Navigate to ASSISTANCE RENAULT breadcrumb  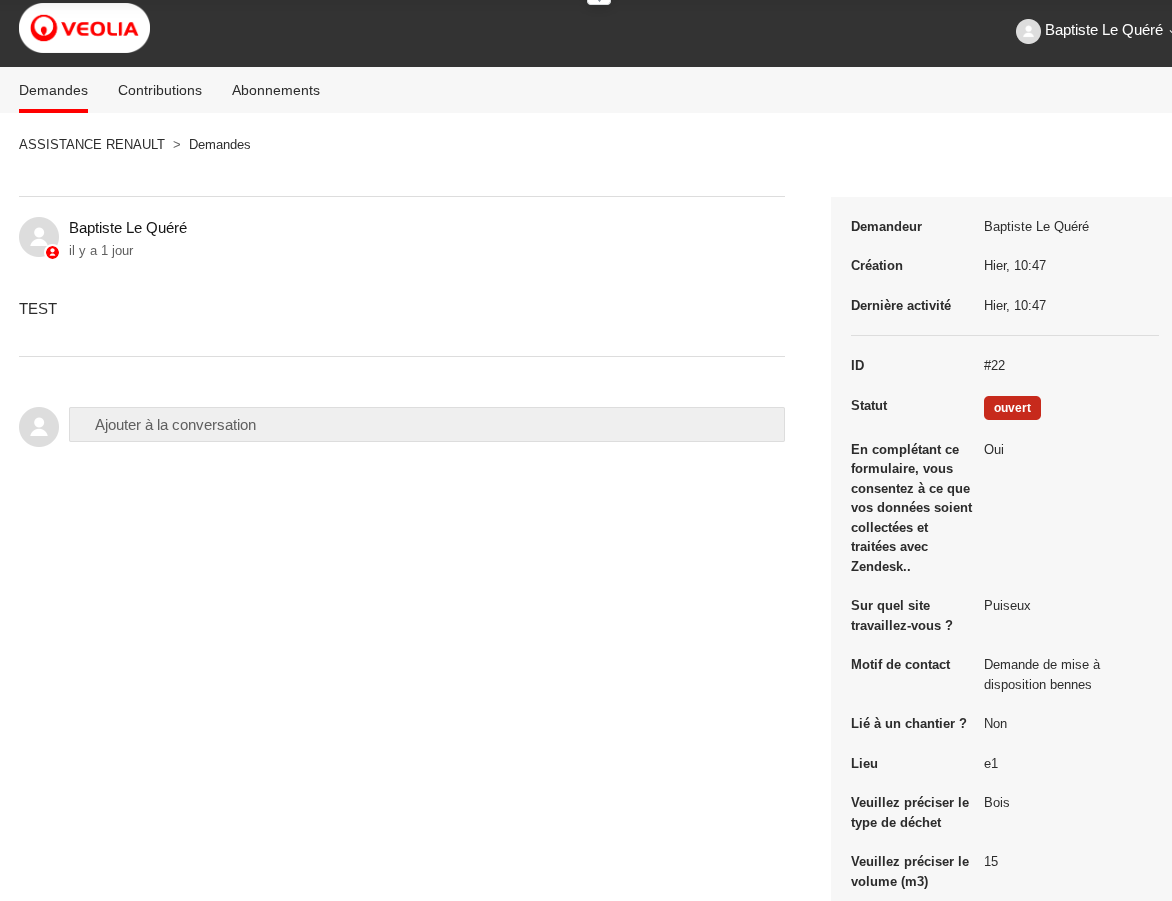(92, 144)
